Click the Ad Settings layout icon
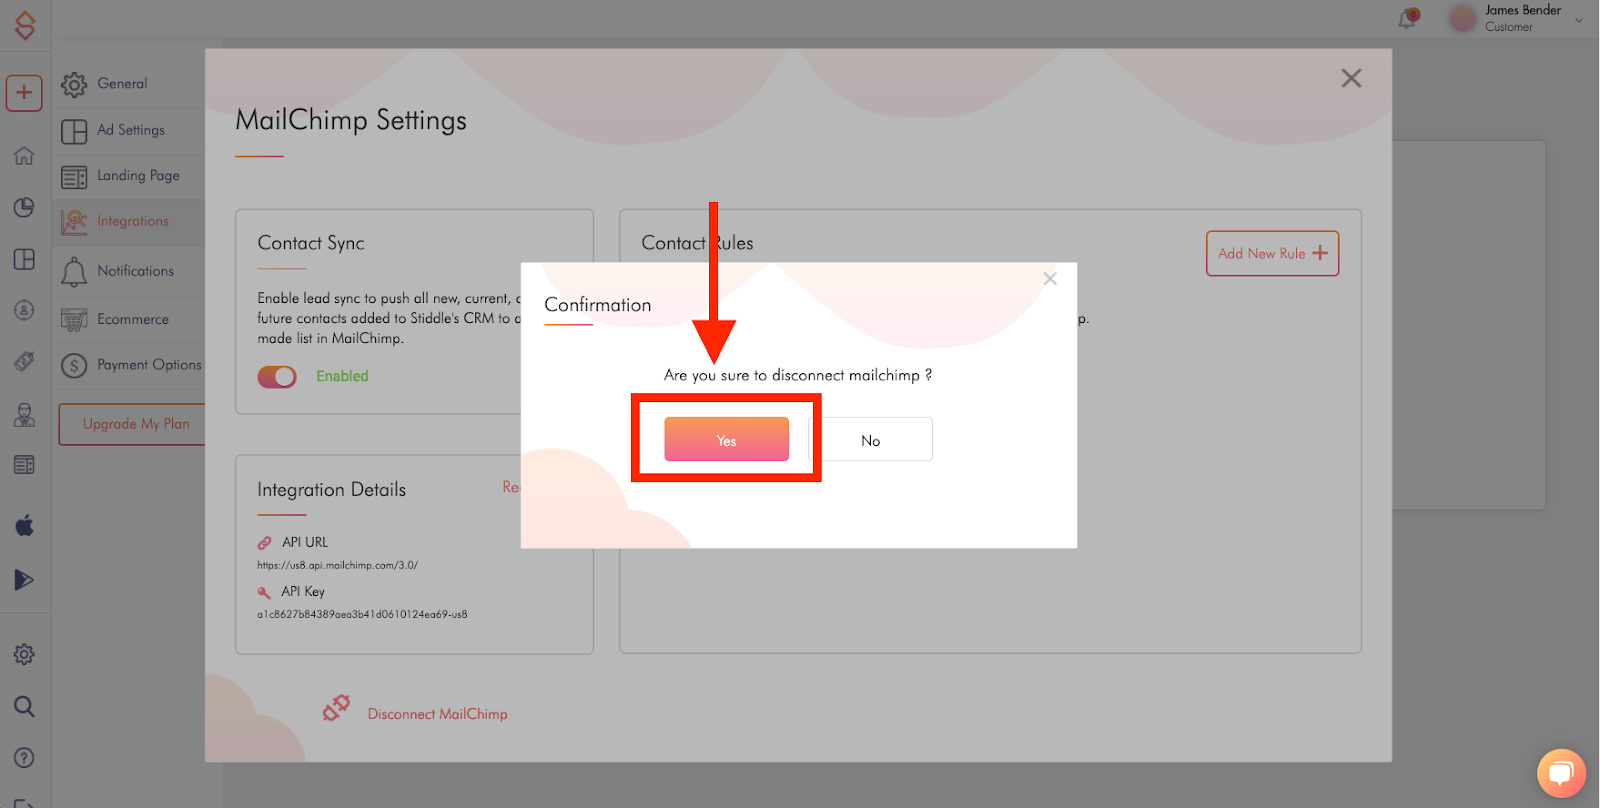This screenshot has width=1600, height=808. pyautogui.click(x=74, y=132)
